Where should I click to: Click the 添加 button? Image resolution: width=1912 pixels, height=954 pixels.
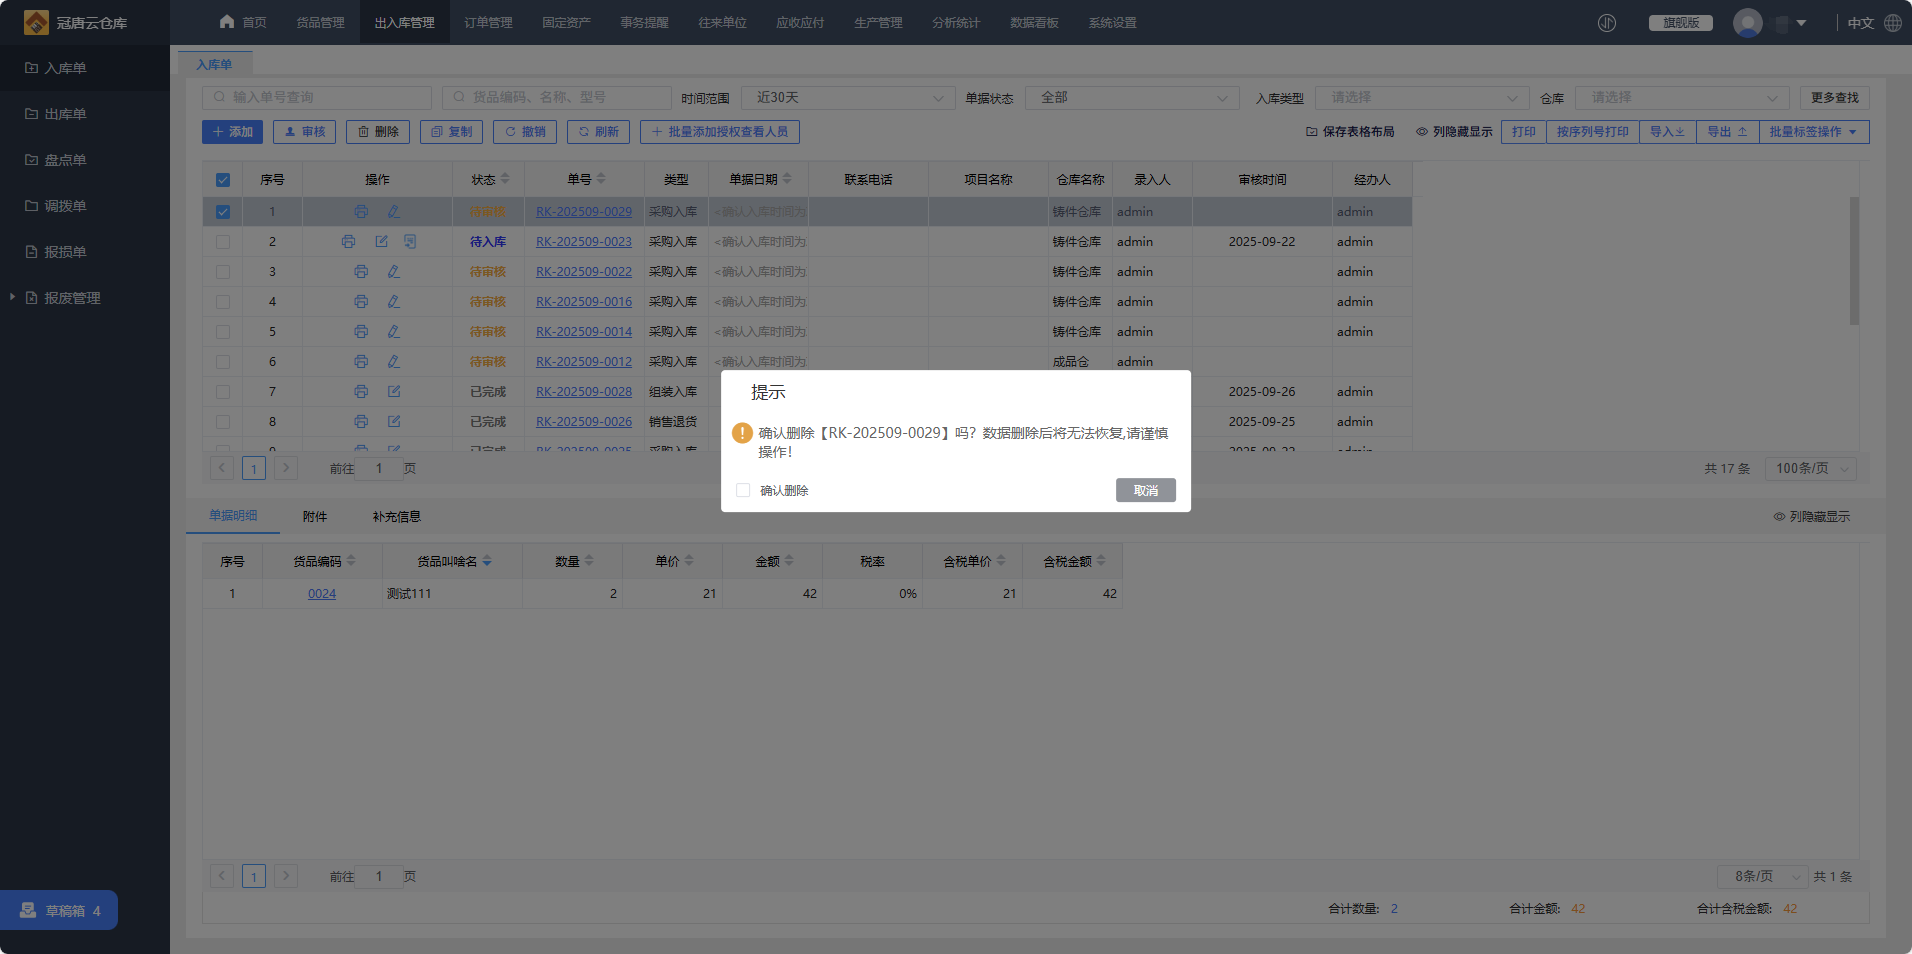233,132
